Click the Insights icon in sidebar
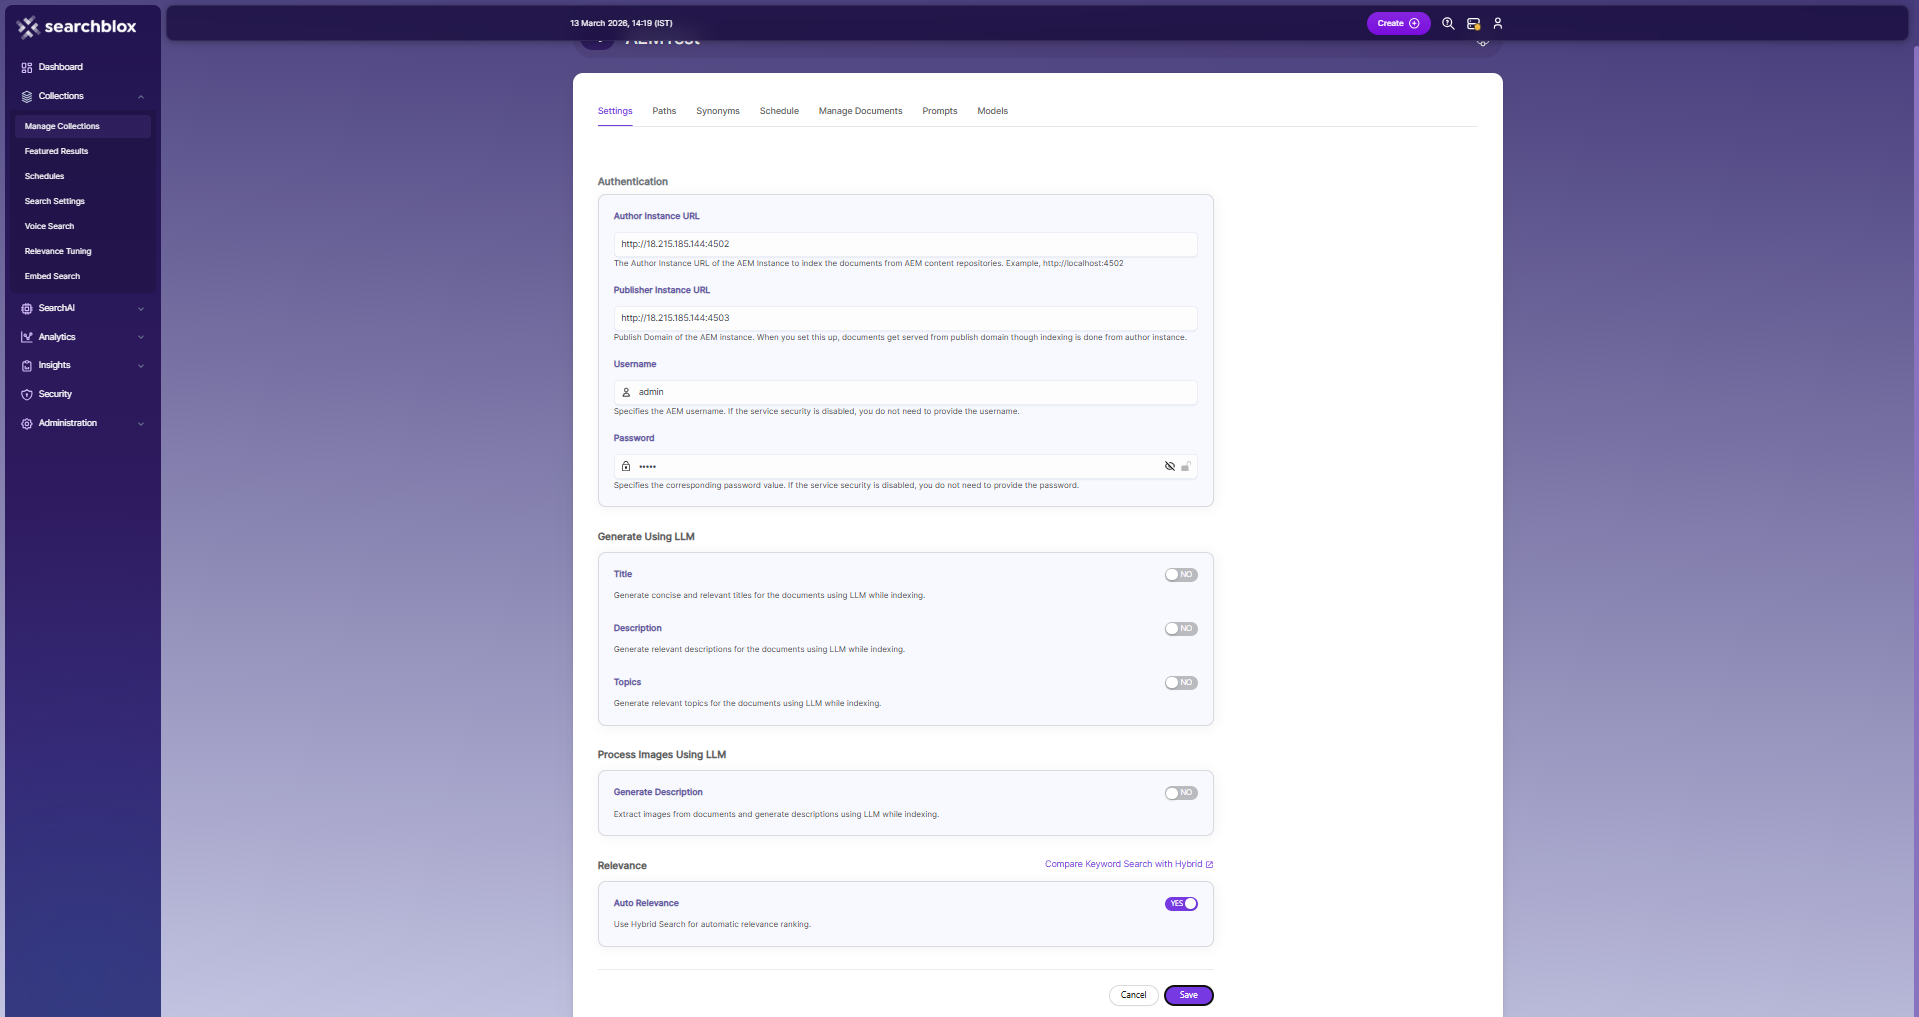This screenshot has height=1017, width=1919. point(27,366)
